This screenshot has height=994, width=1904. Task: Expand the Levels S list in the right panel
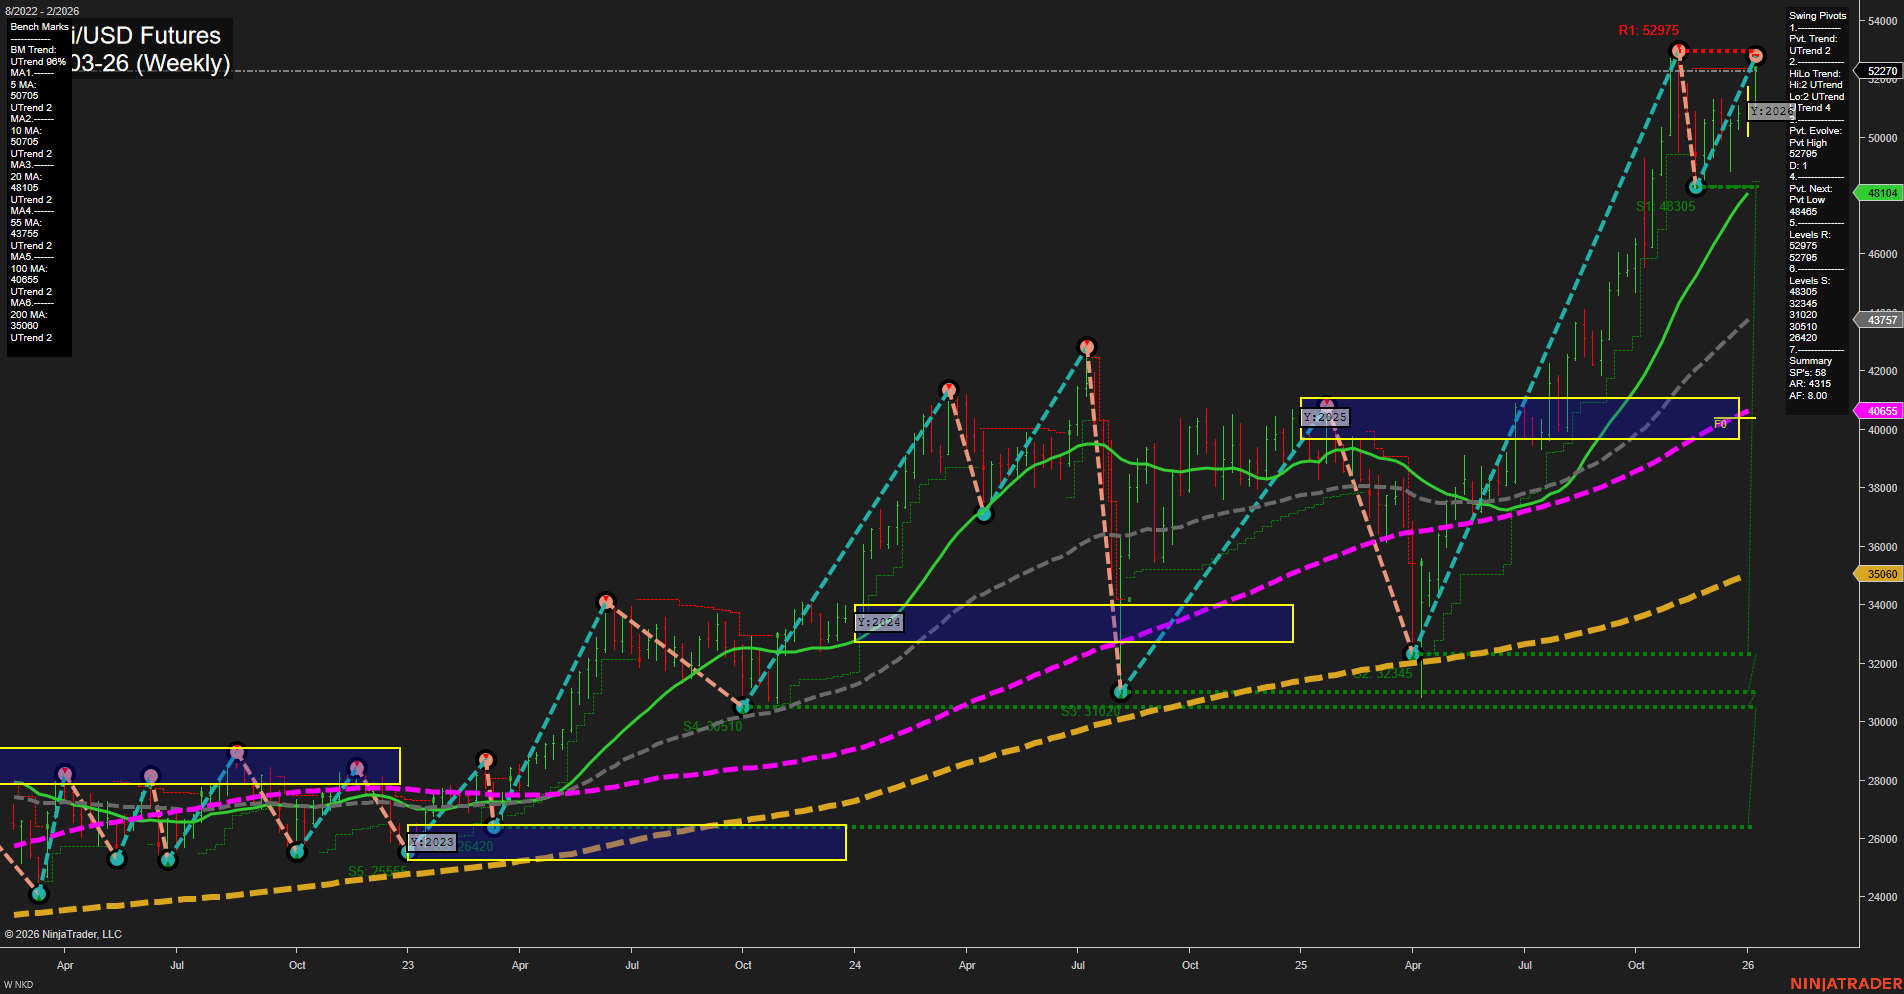point(1808,280)
